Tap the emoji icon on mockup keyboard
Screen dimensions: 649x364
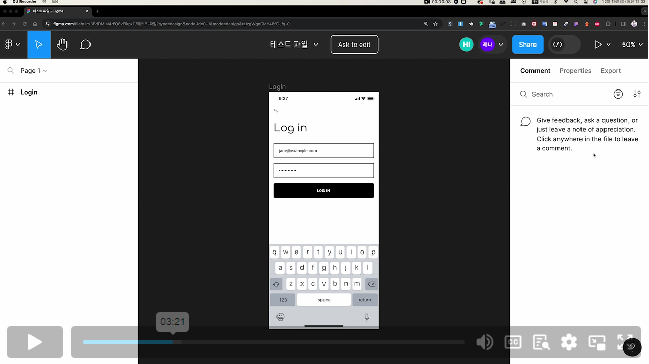click(280, 317)
